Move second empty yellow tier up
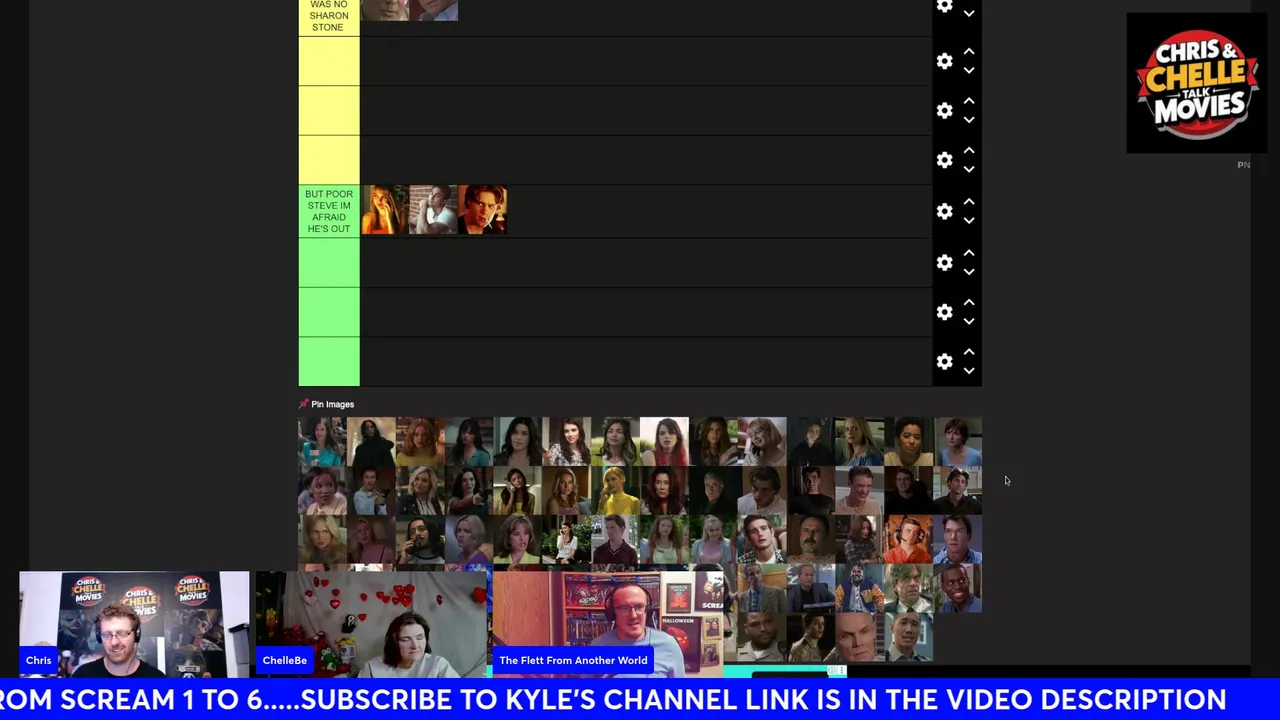 [969, 101]
